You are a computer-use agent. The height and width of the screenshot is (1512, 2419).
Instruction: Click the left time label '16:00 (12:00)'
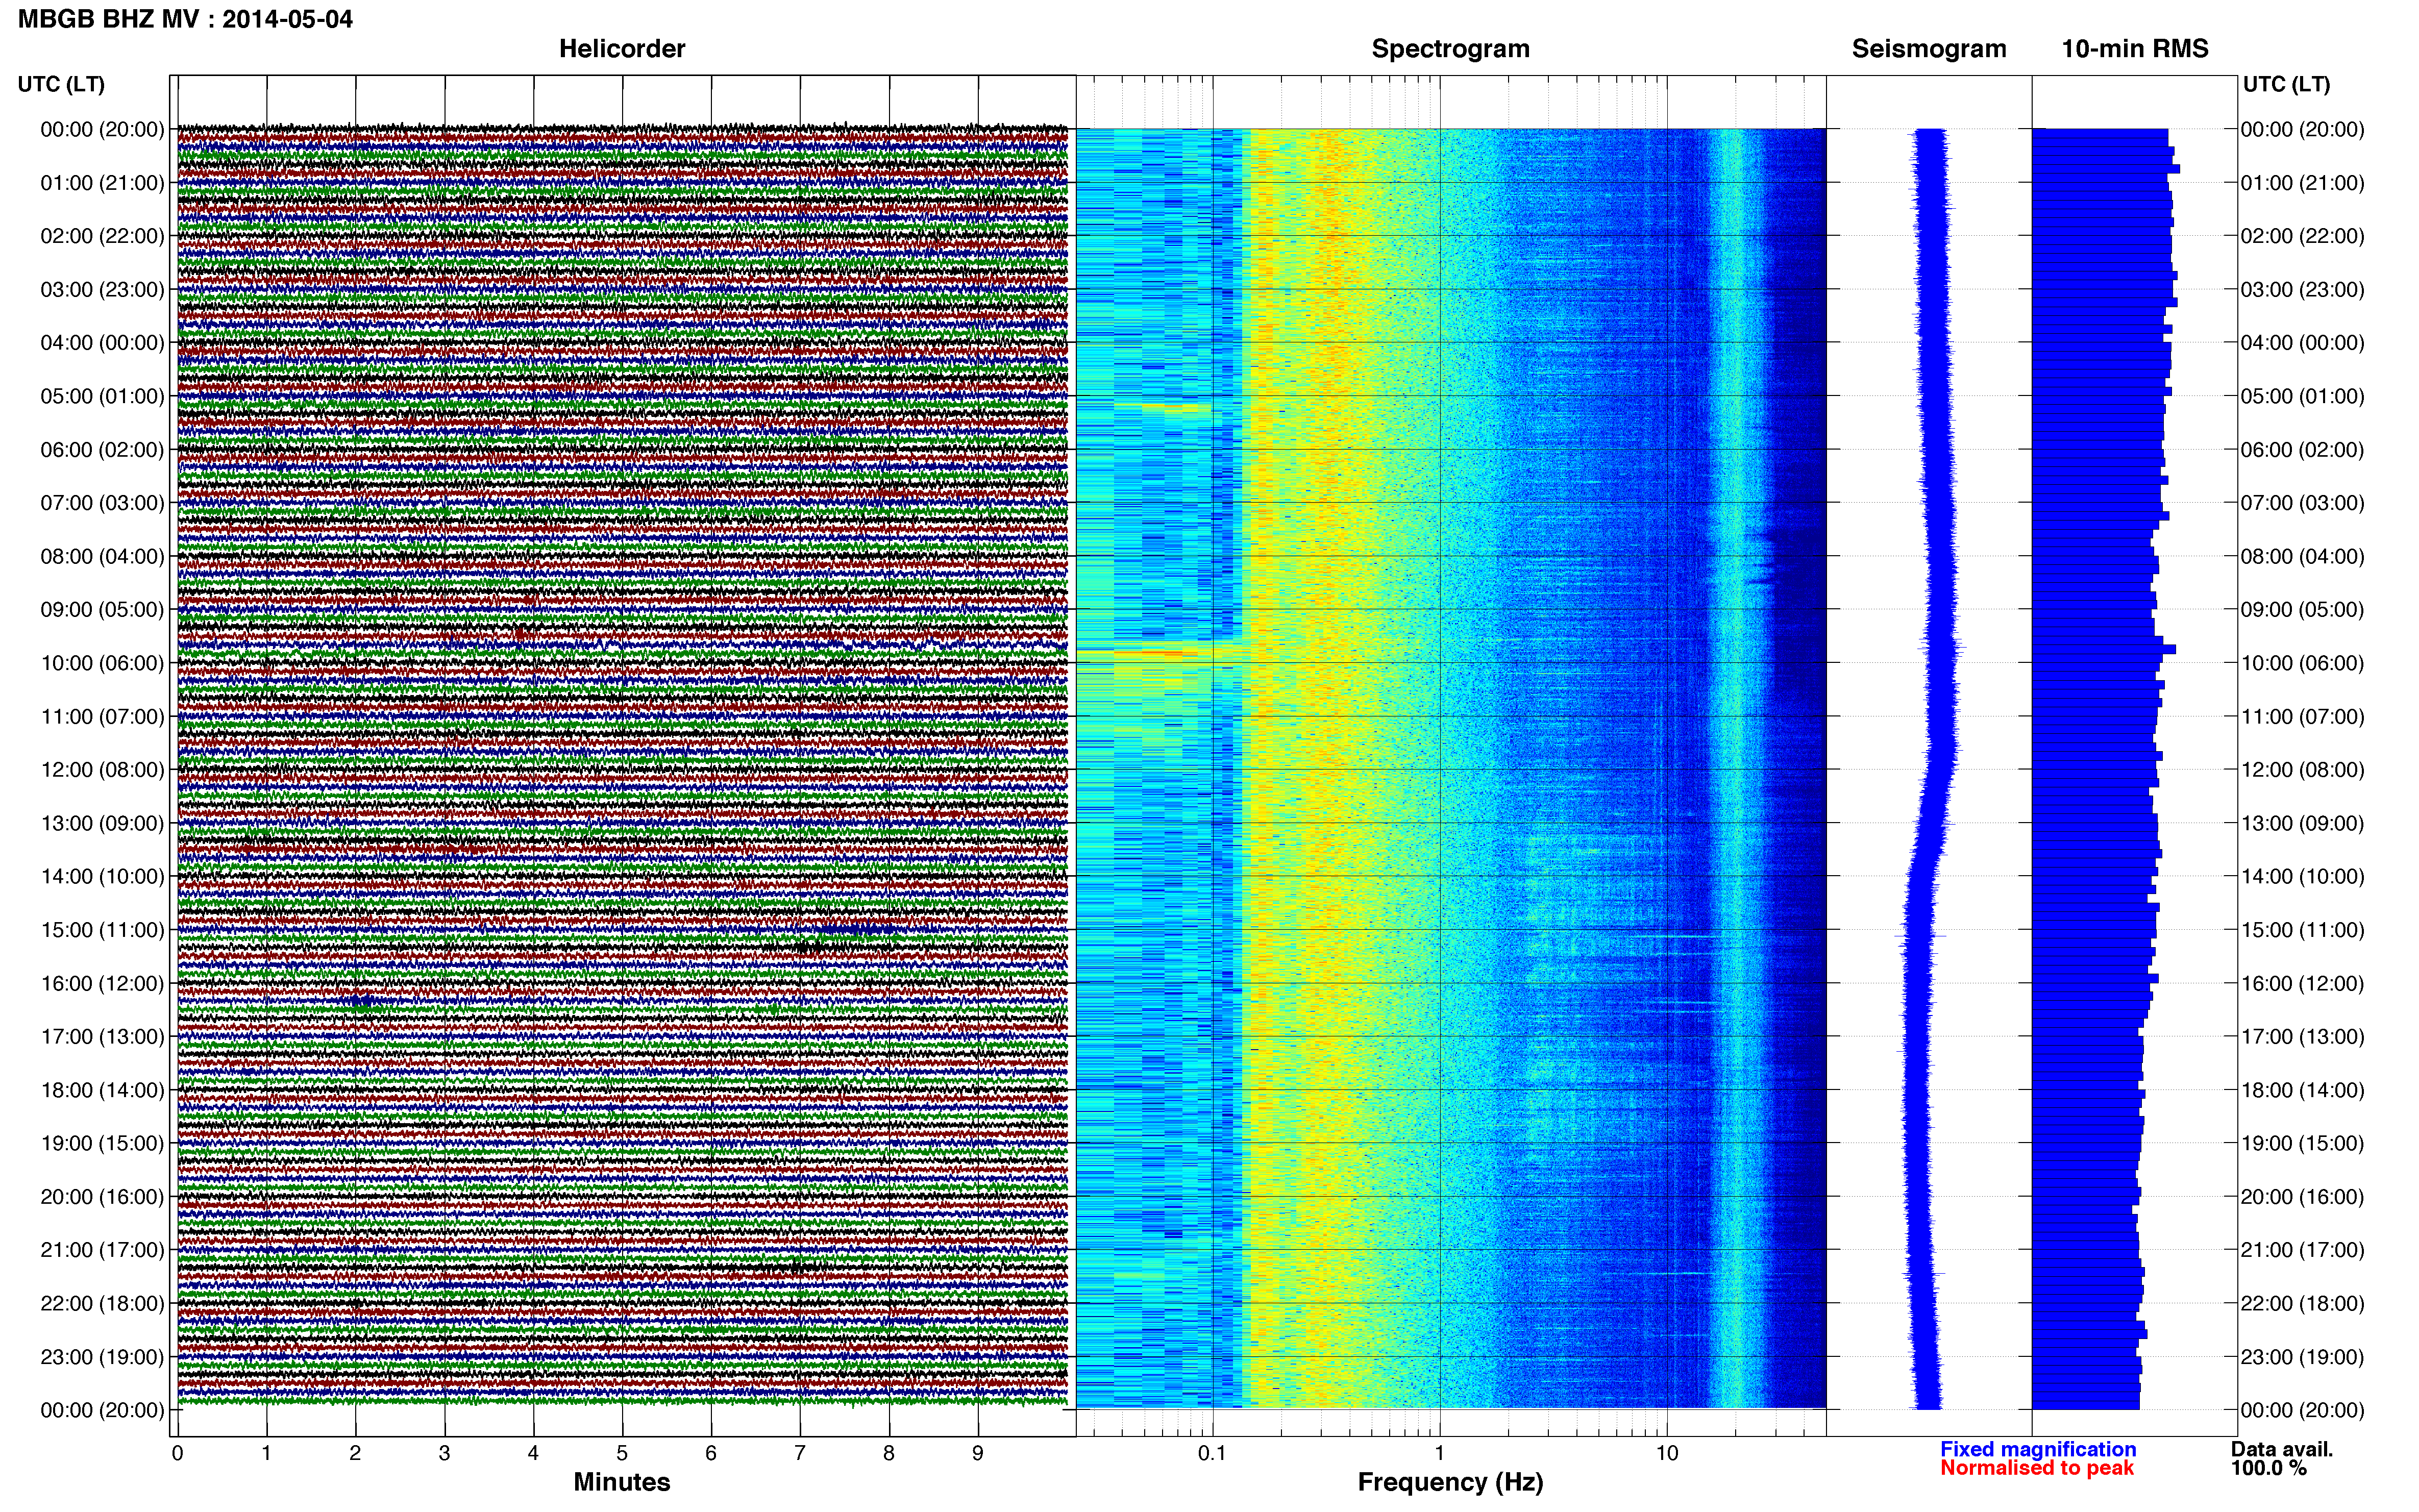point(102,983)
